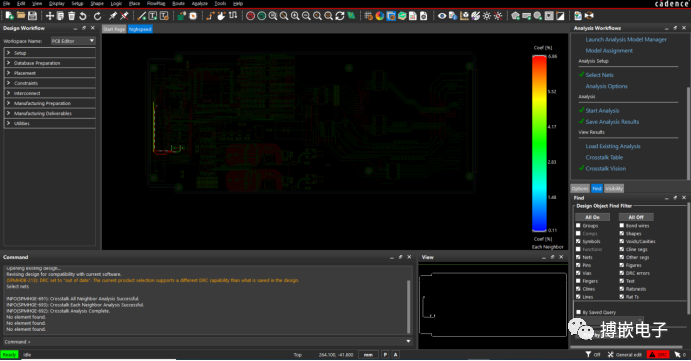This screenshot has width=691, height=361.
Task: Toggle the Fingers checkbox
Action: click(578, 281)
